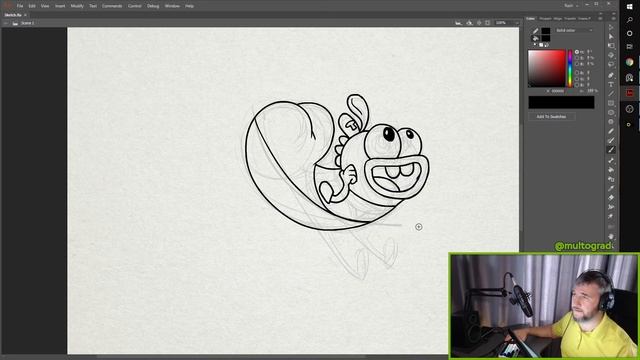The width and height of the screenshot is (640, 360).
Task: Open the Commands menu
Action: (112, 6)
